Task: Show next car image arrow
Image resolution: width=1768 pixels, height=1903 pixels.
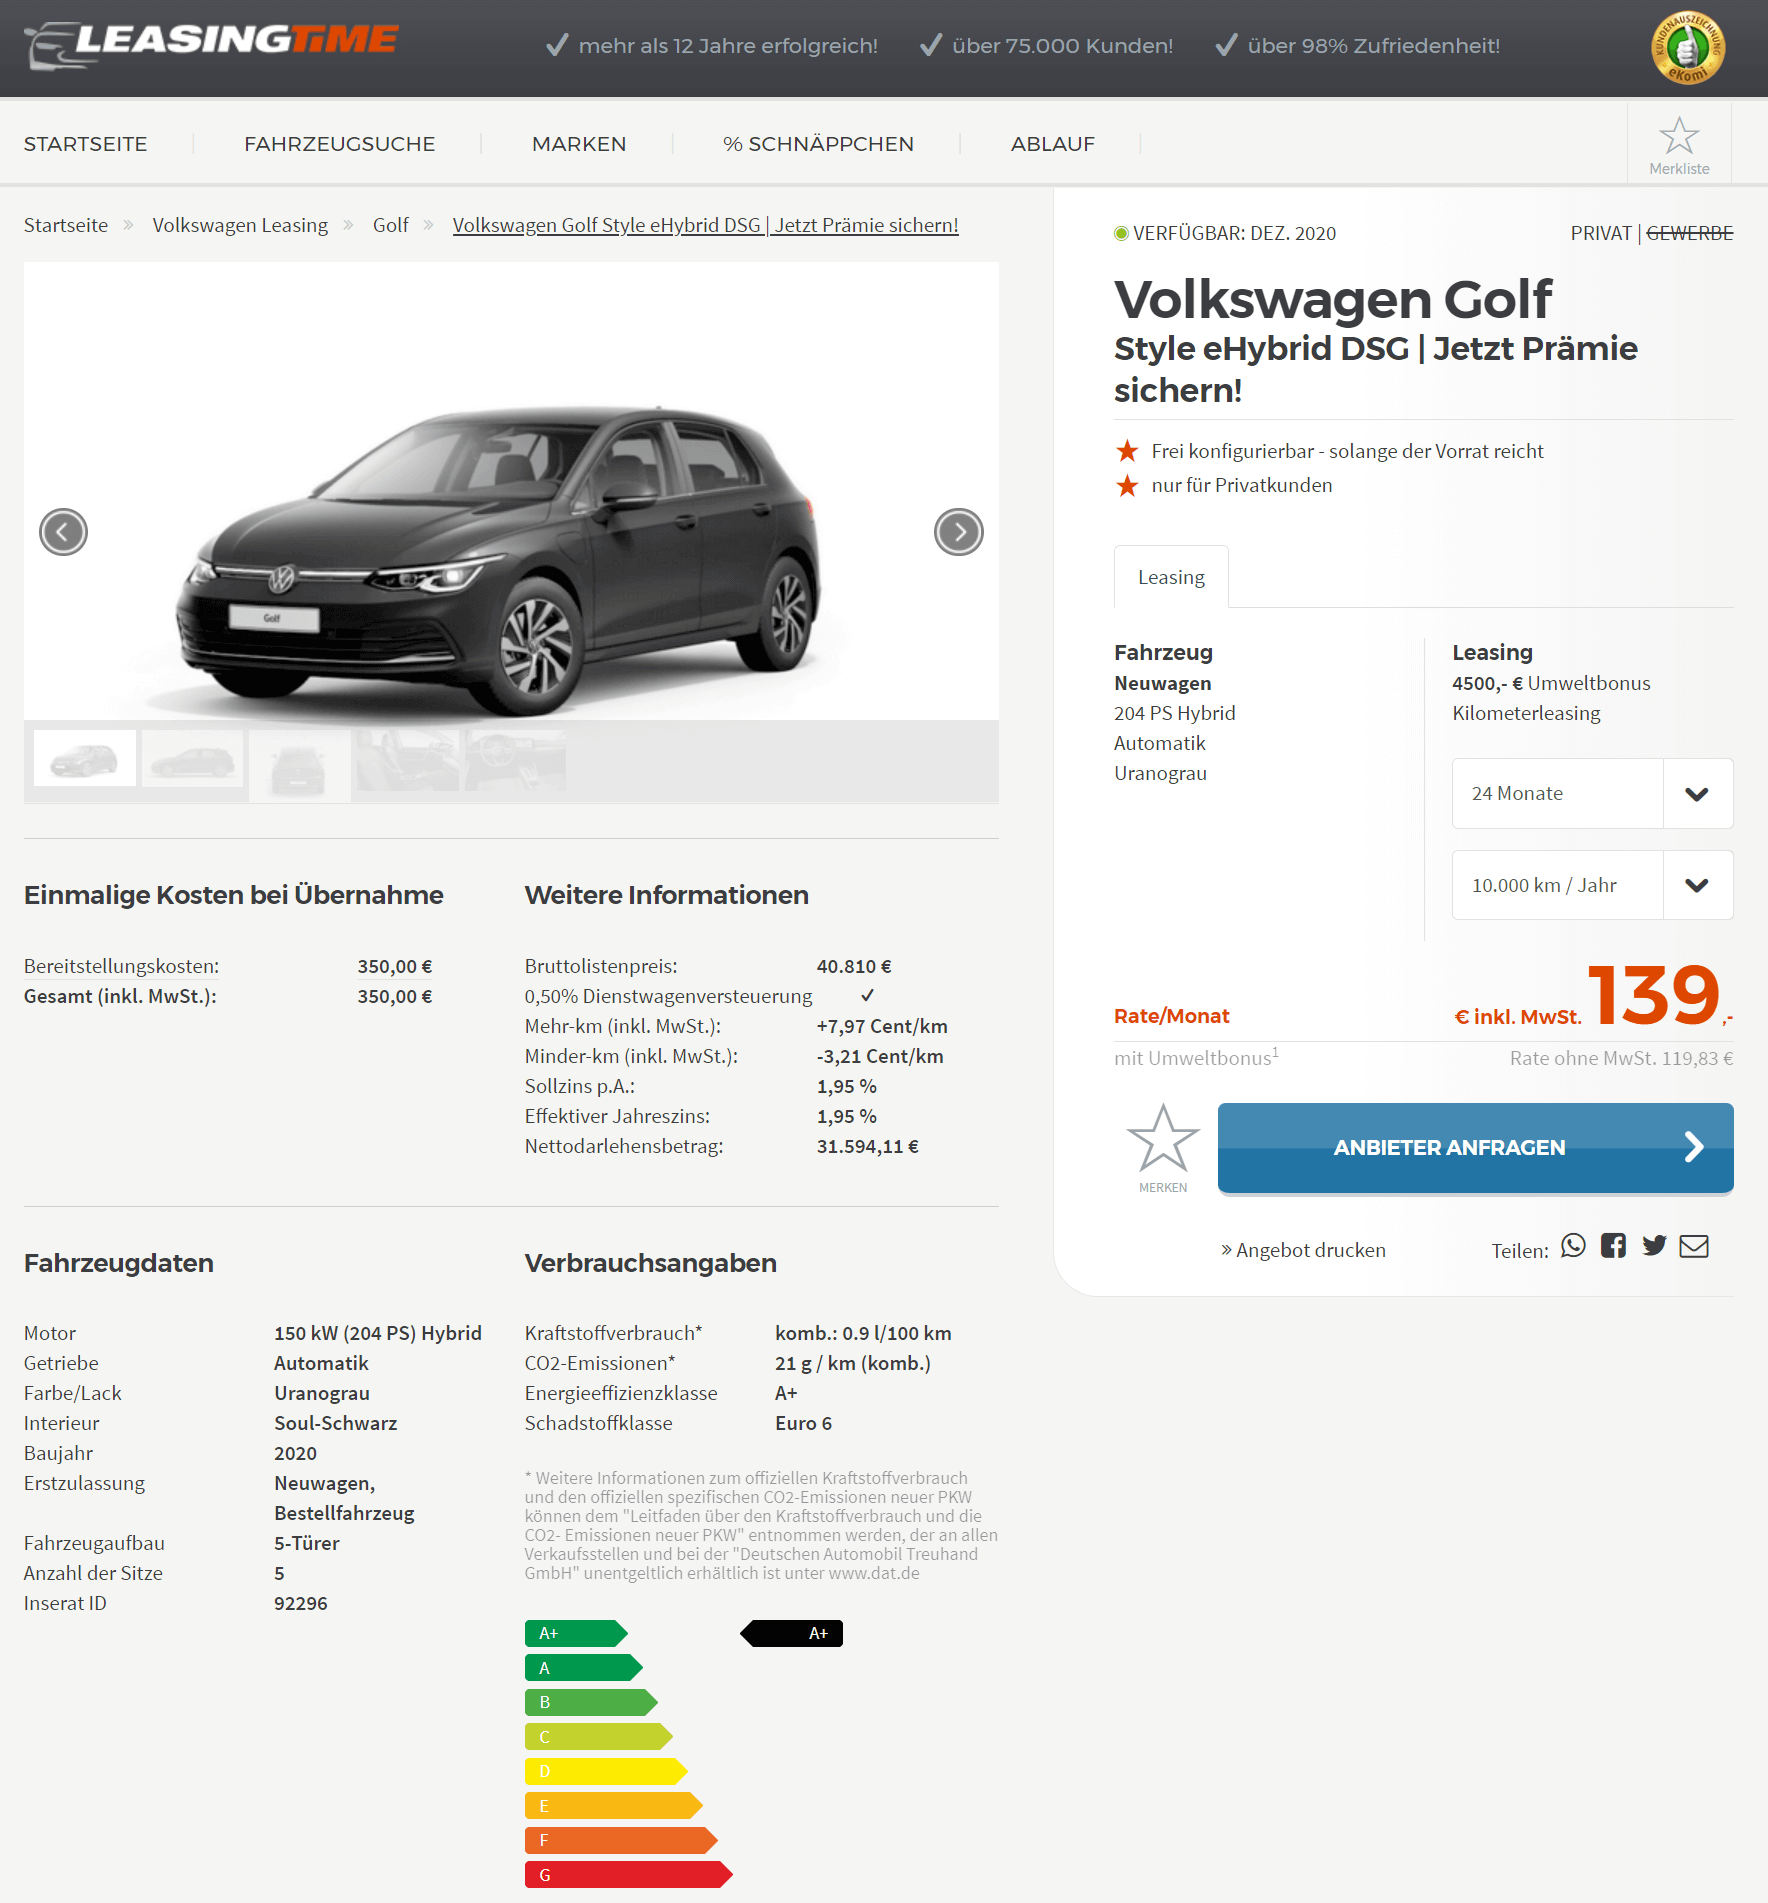Action: pyautogui.click(x=959, y=532)
